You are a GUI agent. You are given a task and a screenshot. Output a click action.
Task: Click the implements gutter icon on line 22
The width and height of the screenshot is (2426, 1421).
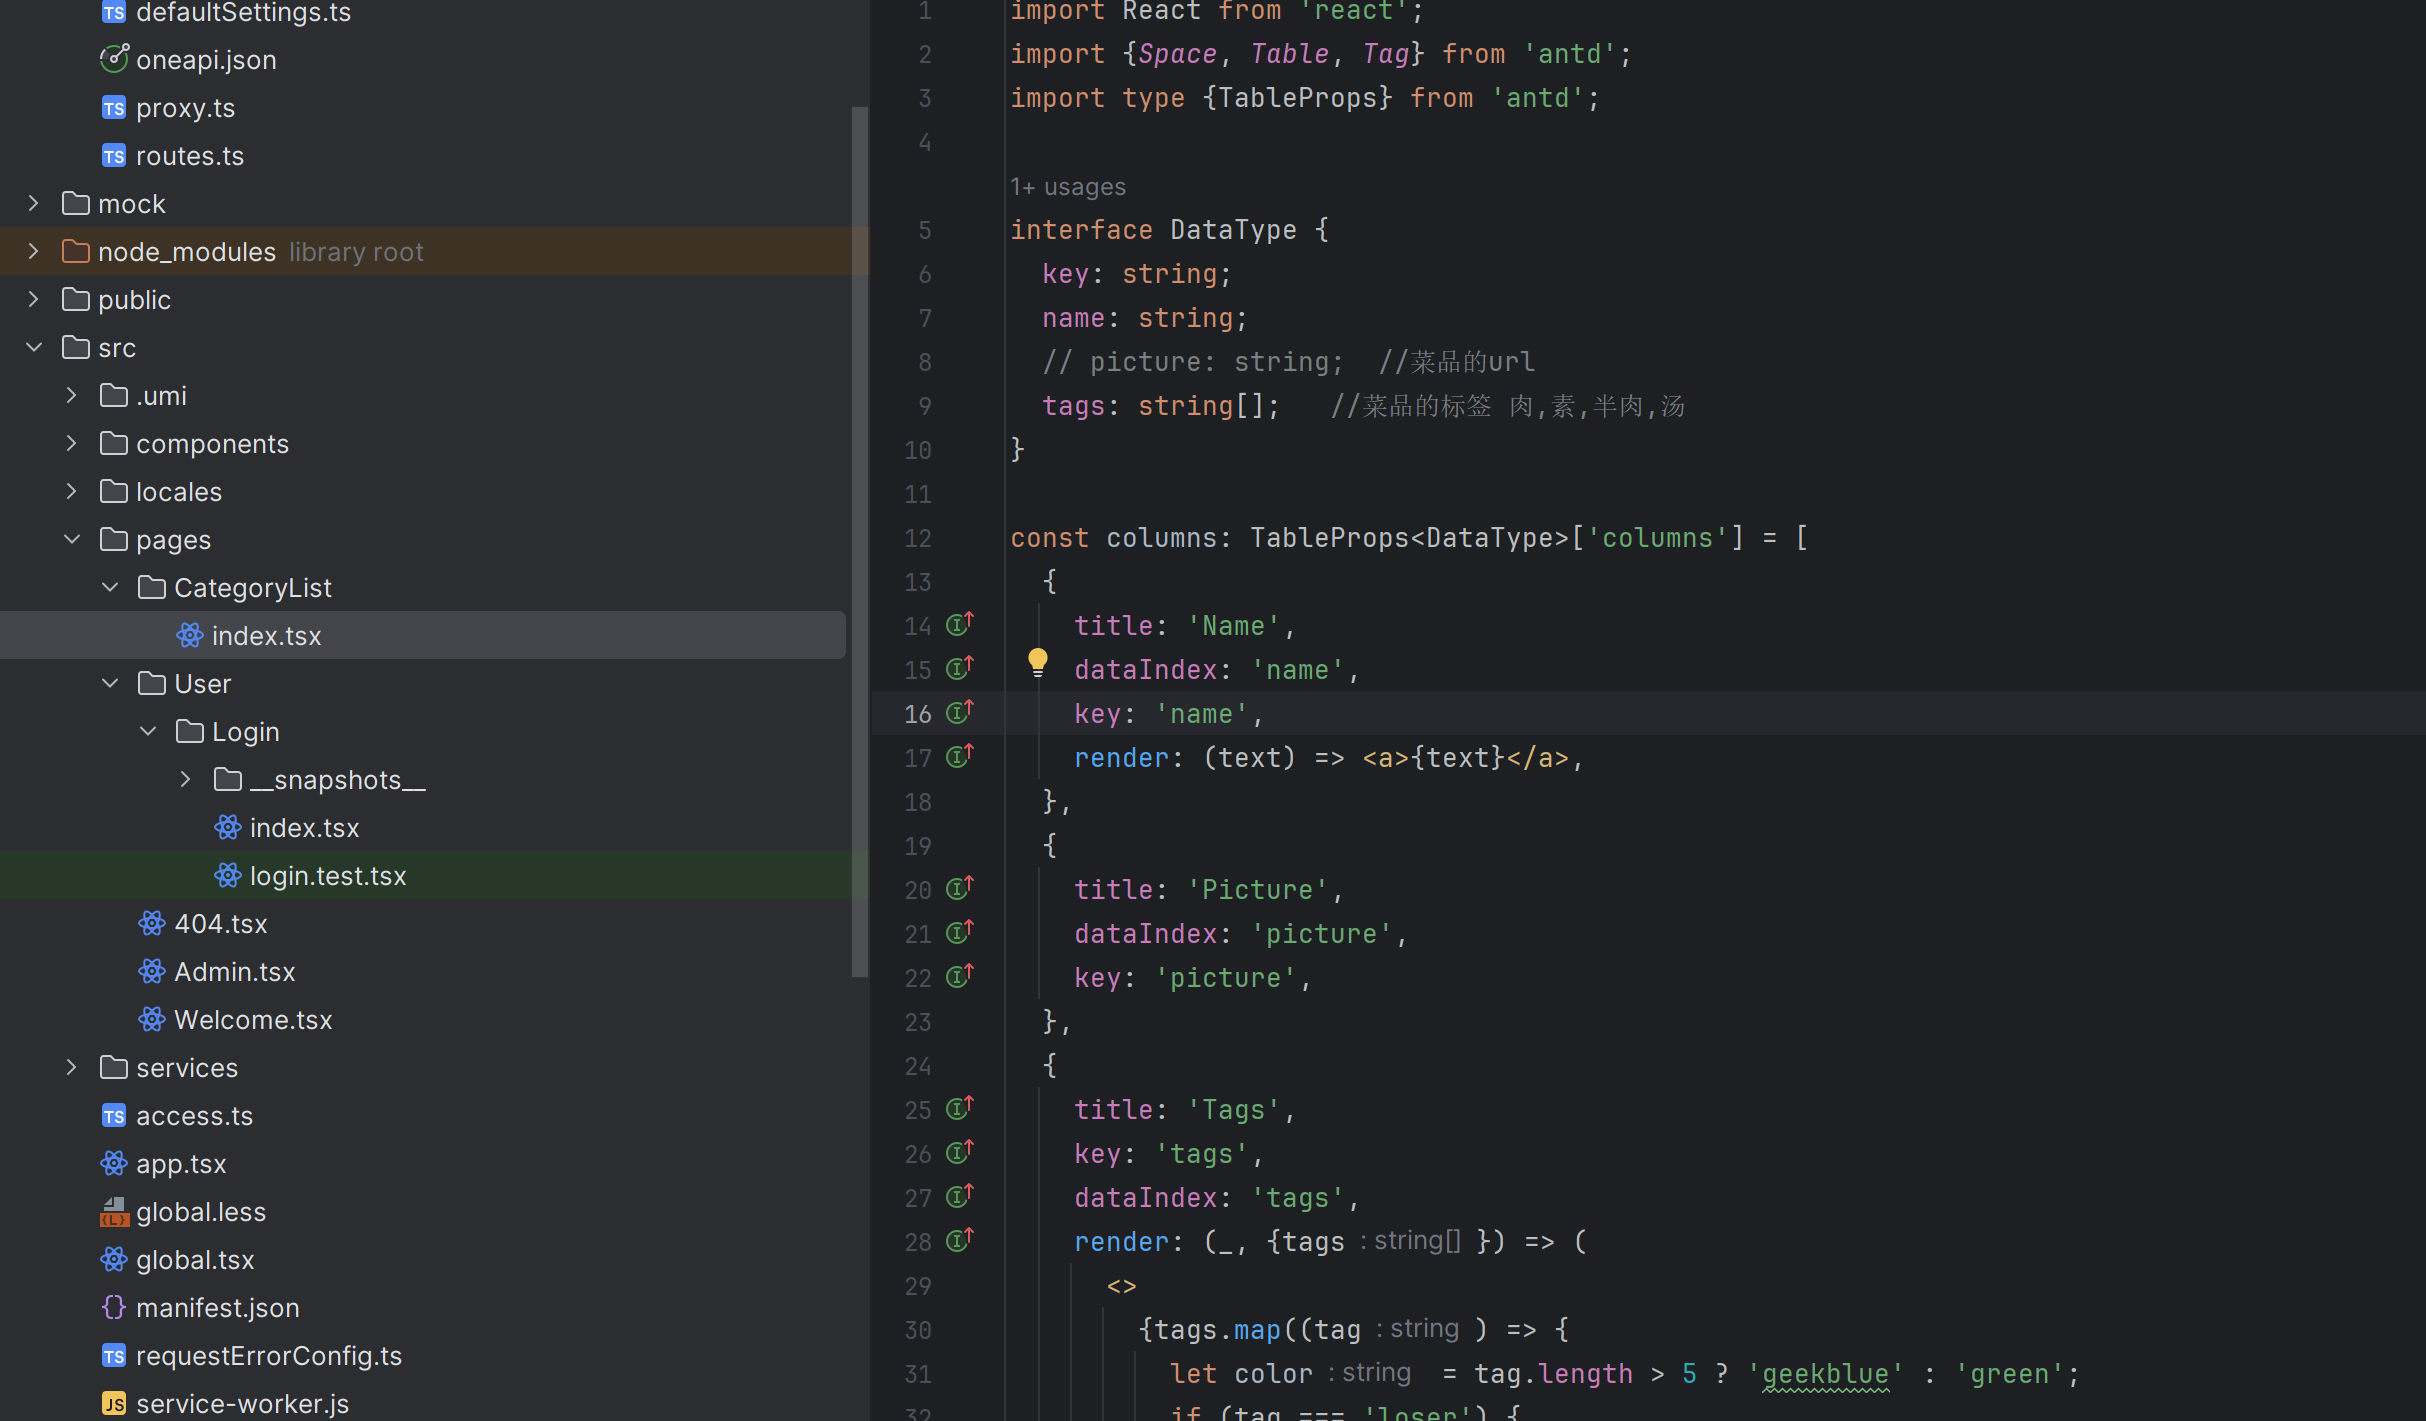(960, 977)
